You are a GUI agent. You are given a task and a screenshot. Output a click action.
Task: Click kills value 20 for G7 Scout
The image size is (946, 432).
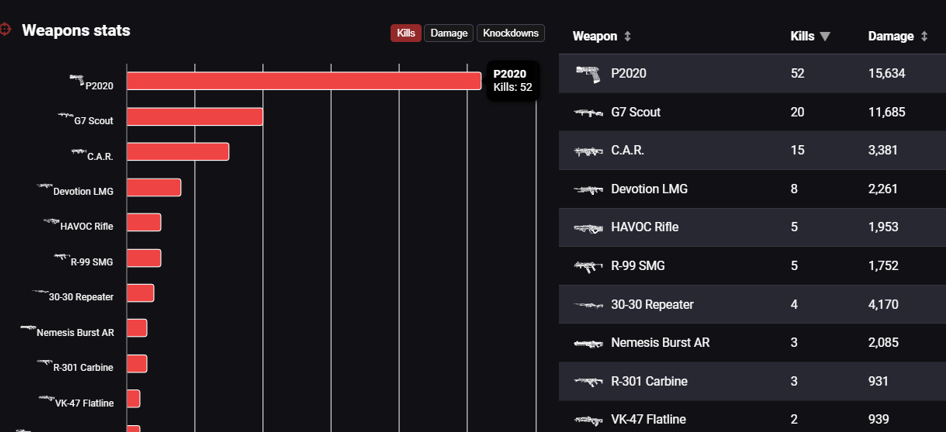coord(797,112)
